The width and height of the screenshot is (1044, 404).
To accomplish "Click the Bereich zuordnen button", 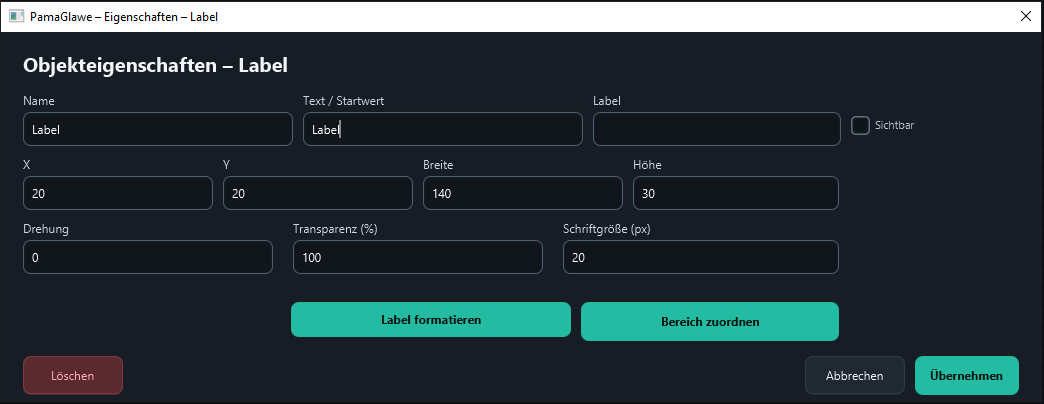I will tap(710, 321).
